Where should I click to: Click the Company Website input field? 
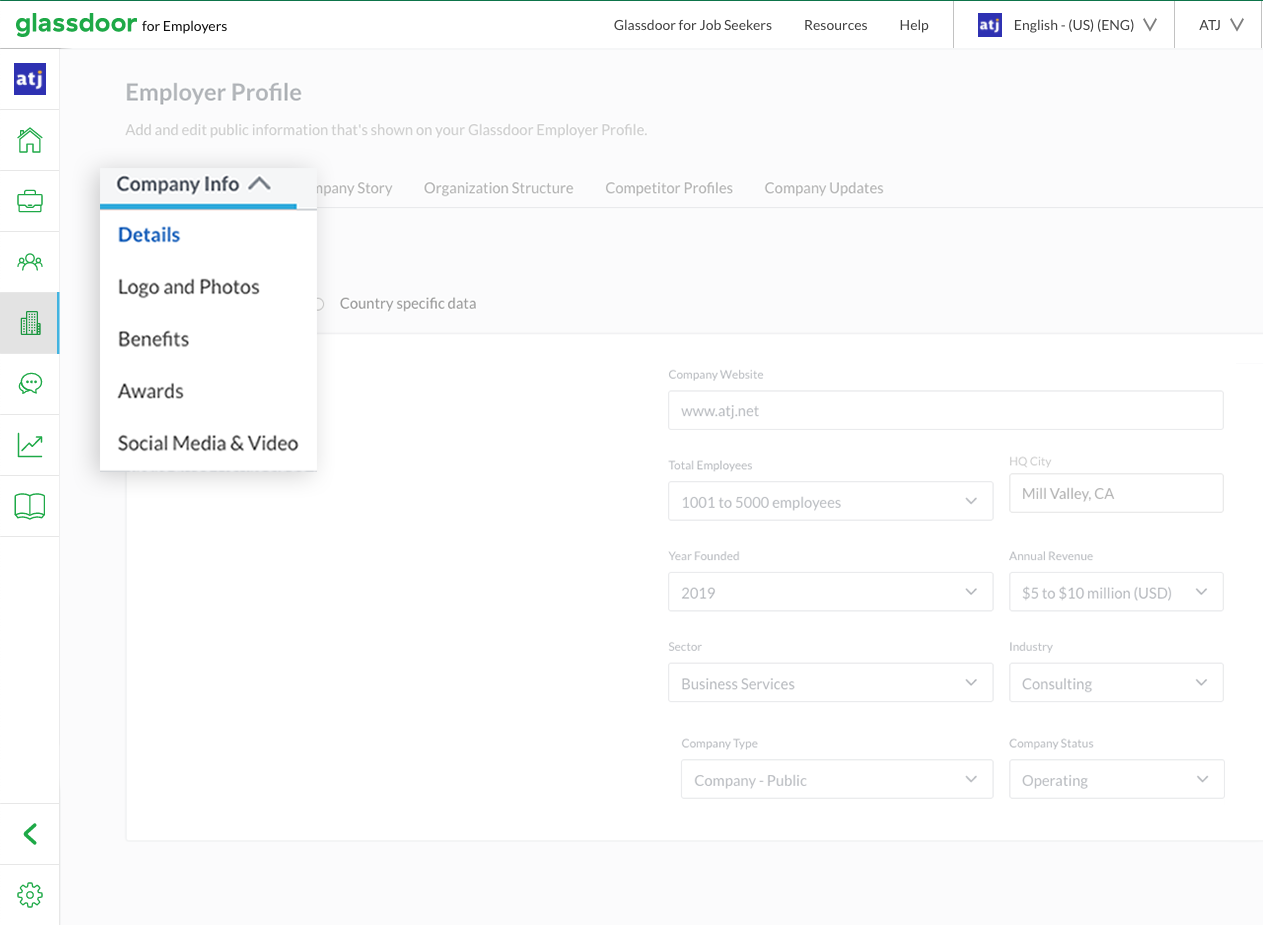coord(945,411)
